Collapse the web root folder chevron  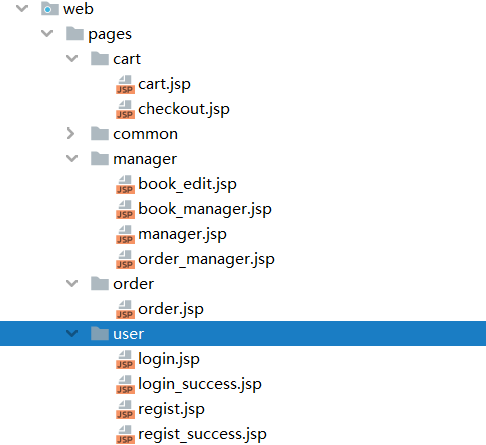[22, 8]
